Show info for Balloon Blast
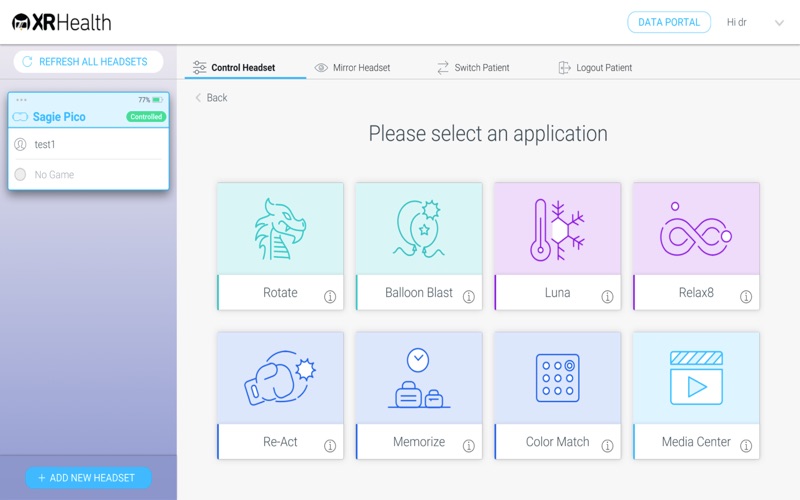Viewport: 800px width, 500px height. point(468,296)
